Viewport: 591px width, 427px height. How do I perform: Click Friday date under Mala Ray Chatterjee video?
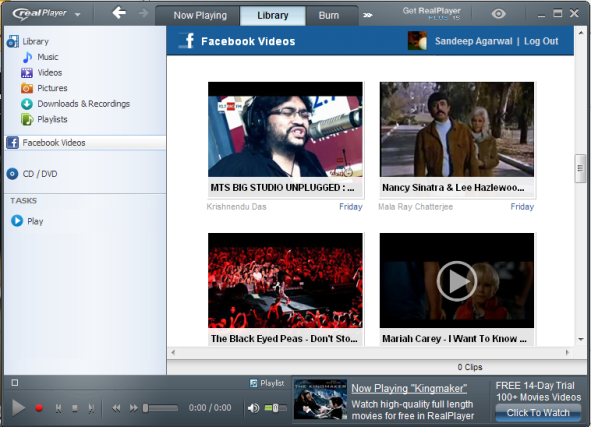(522, 207)
